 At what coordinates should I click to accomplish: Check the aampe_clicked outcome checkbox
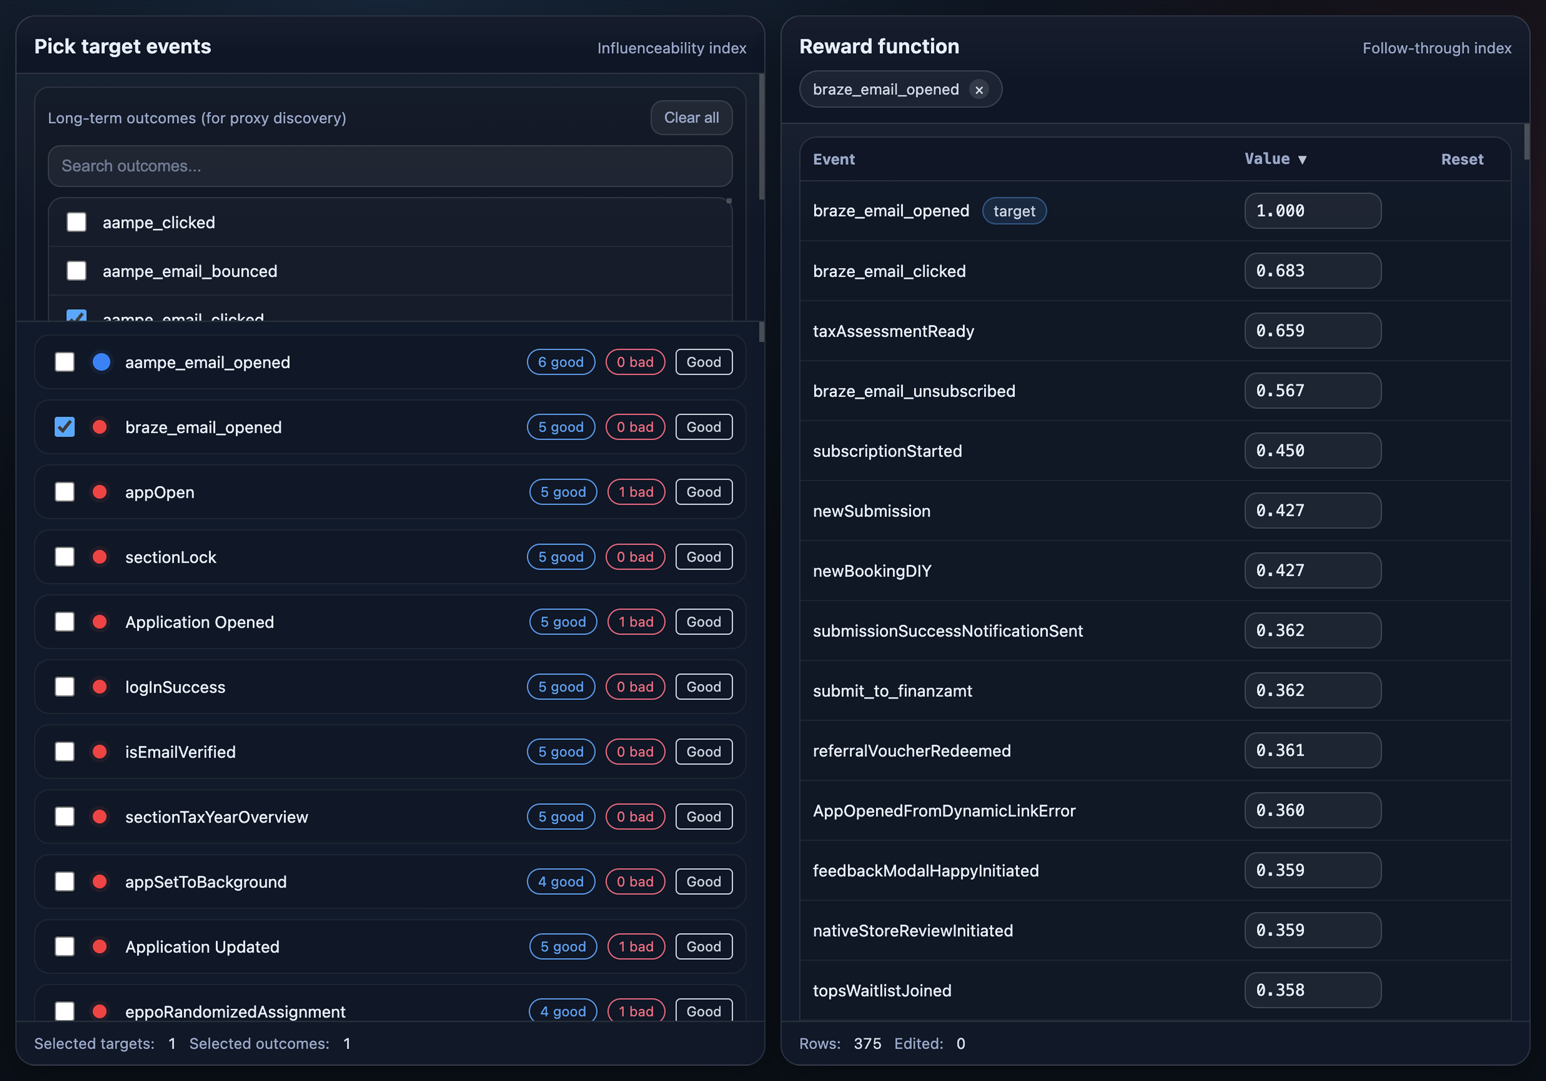point(77,222)
